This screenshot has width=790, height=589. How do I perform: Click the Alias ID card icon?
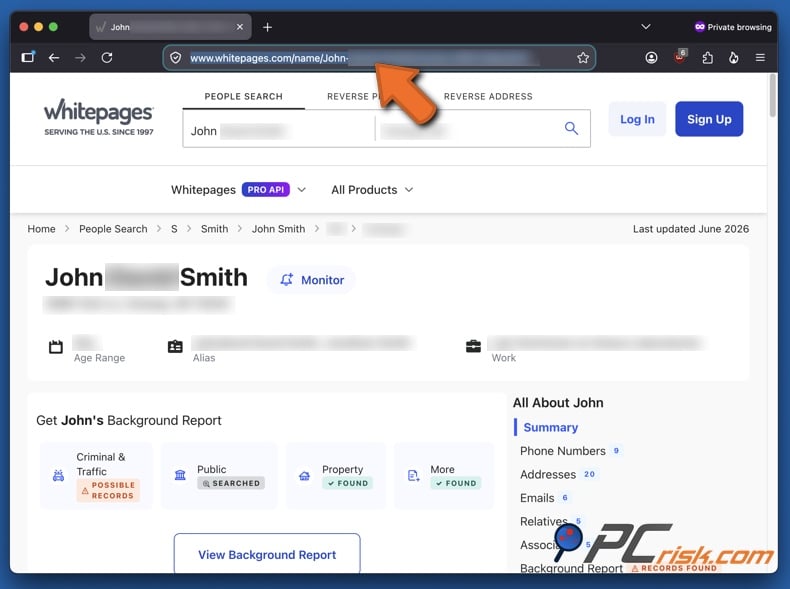pyautogui.click(x=175, y=347)
